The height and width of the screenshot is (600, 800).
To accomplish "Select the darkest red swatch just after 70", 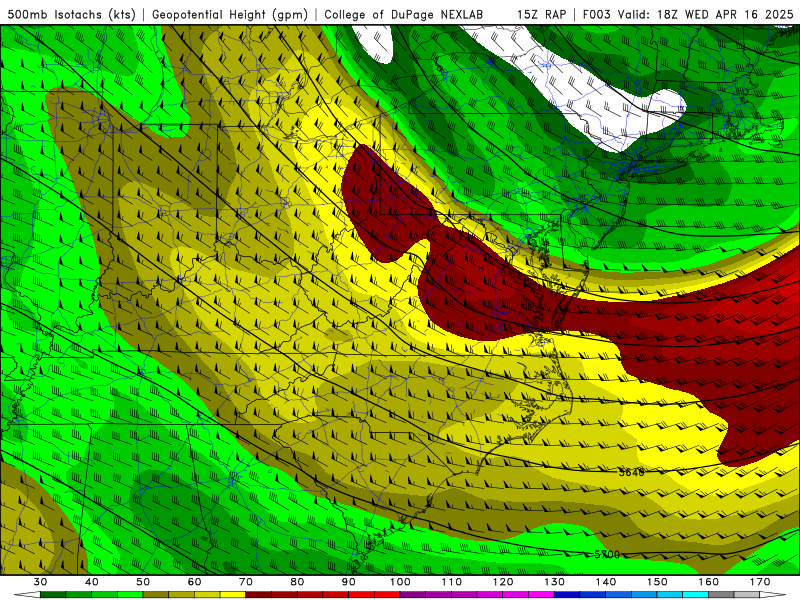I will point(259,595).
